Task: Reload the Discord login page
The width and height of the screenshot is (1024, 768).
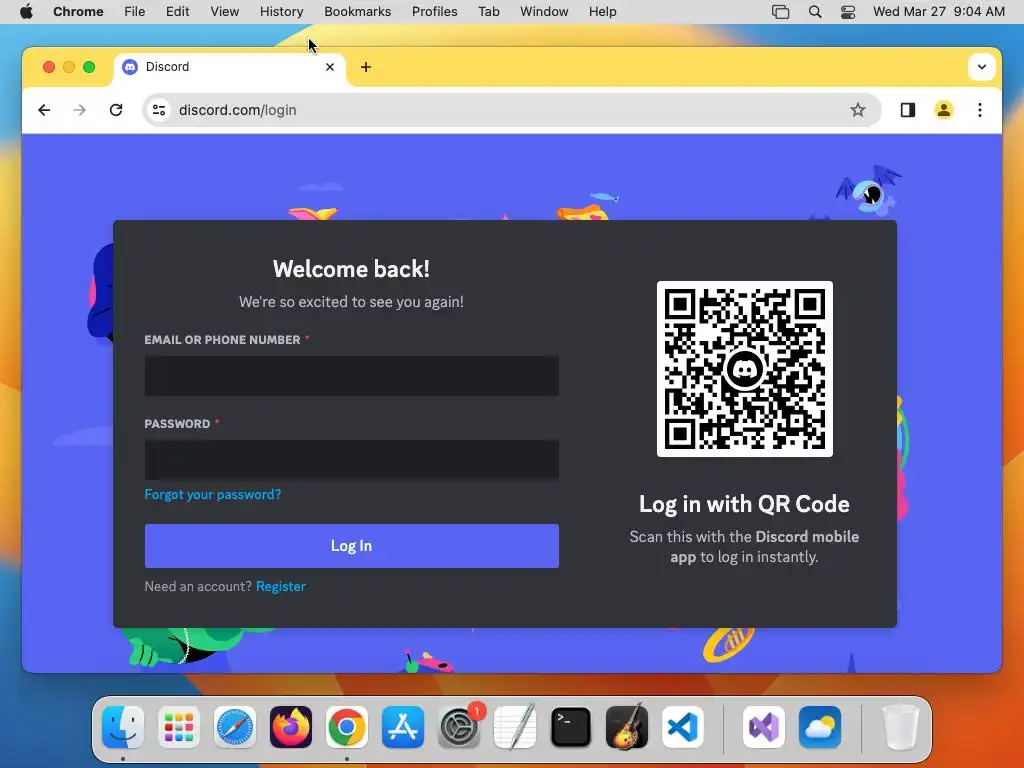Action: [116, 110]
